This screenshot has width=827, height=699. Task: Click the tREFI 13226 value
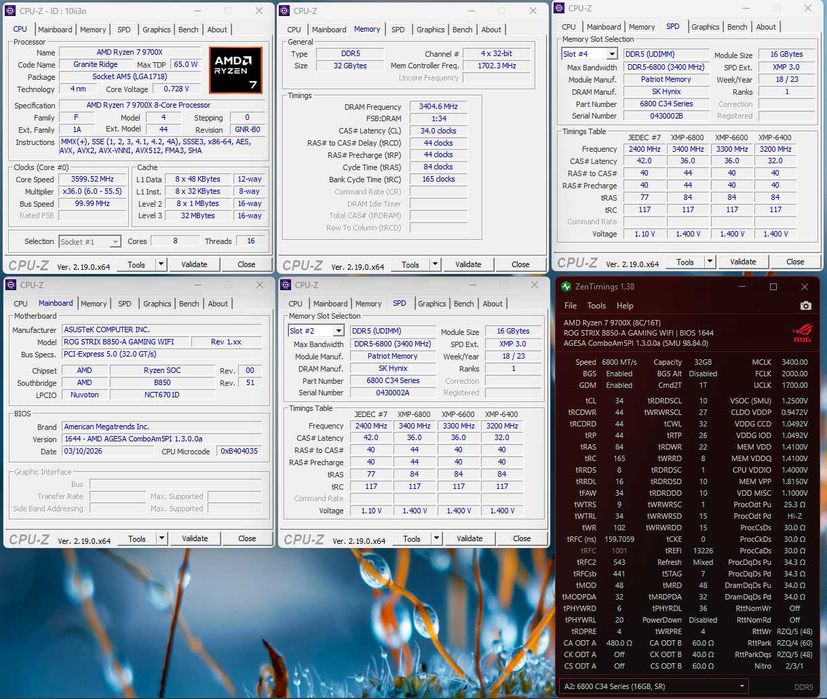(x=704, y=551)
